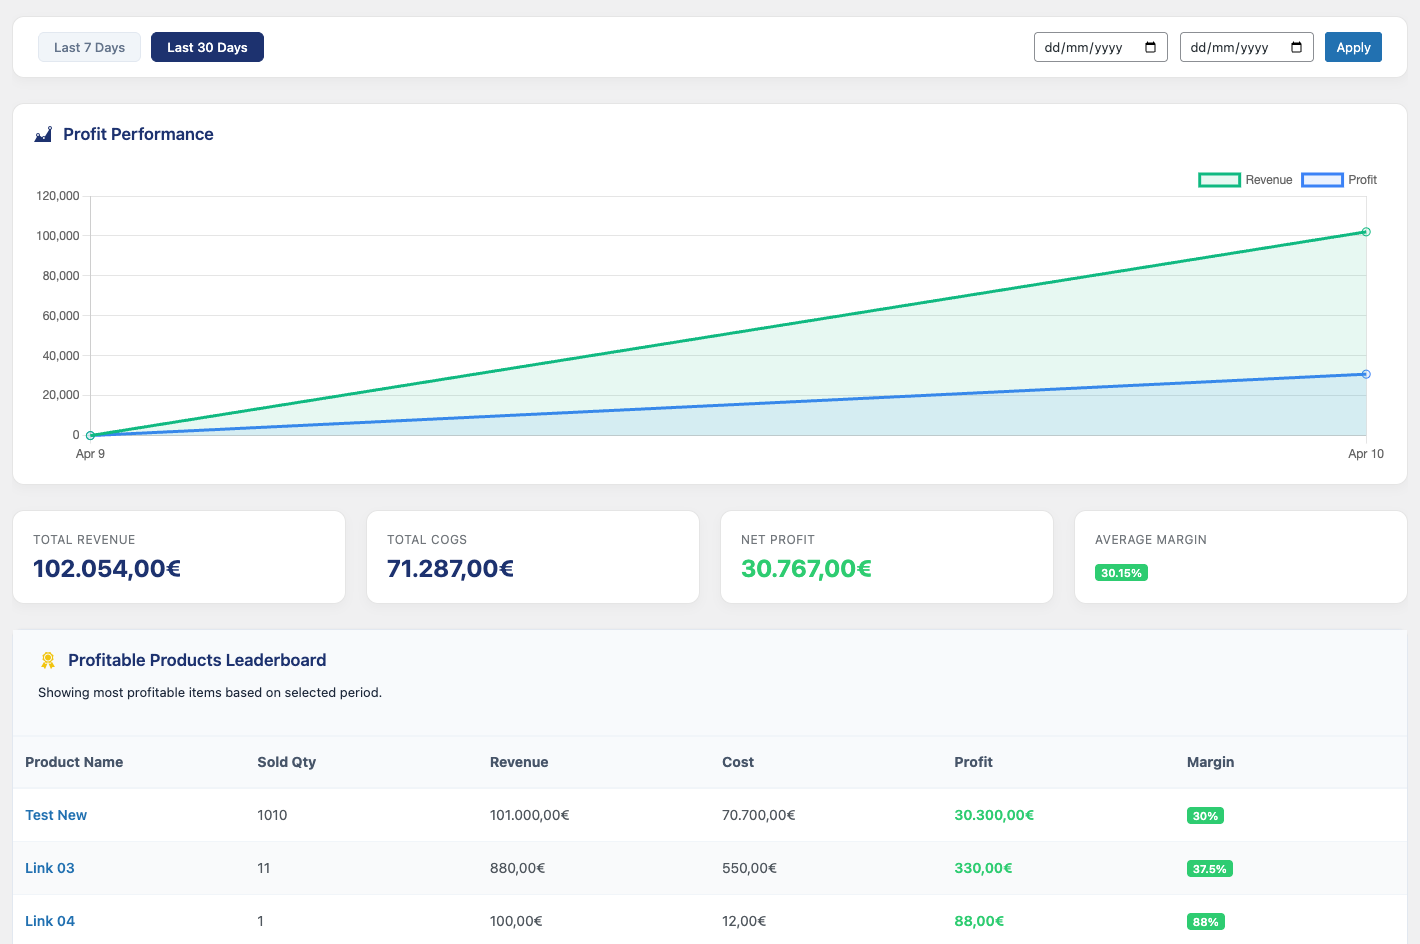Switch to Last 7 Days view
The image size is (1420, 944).
(89, 47)
